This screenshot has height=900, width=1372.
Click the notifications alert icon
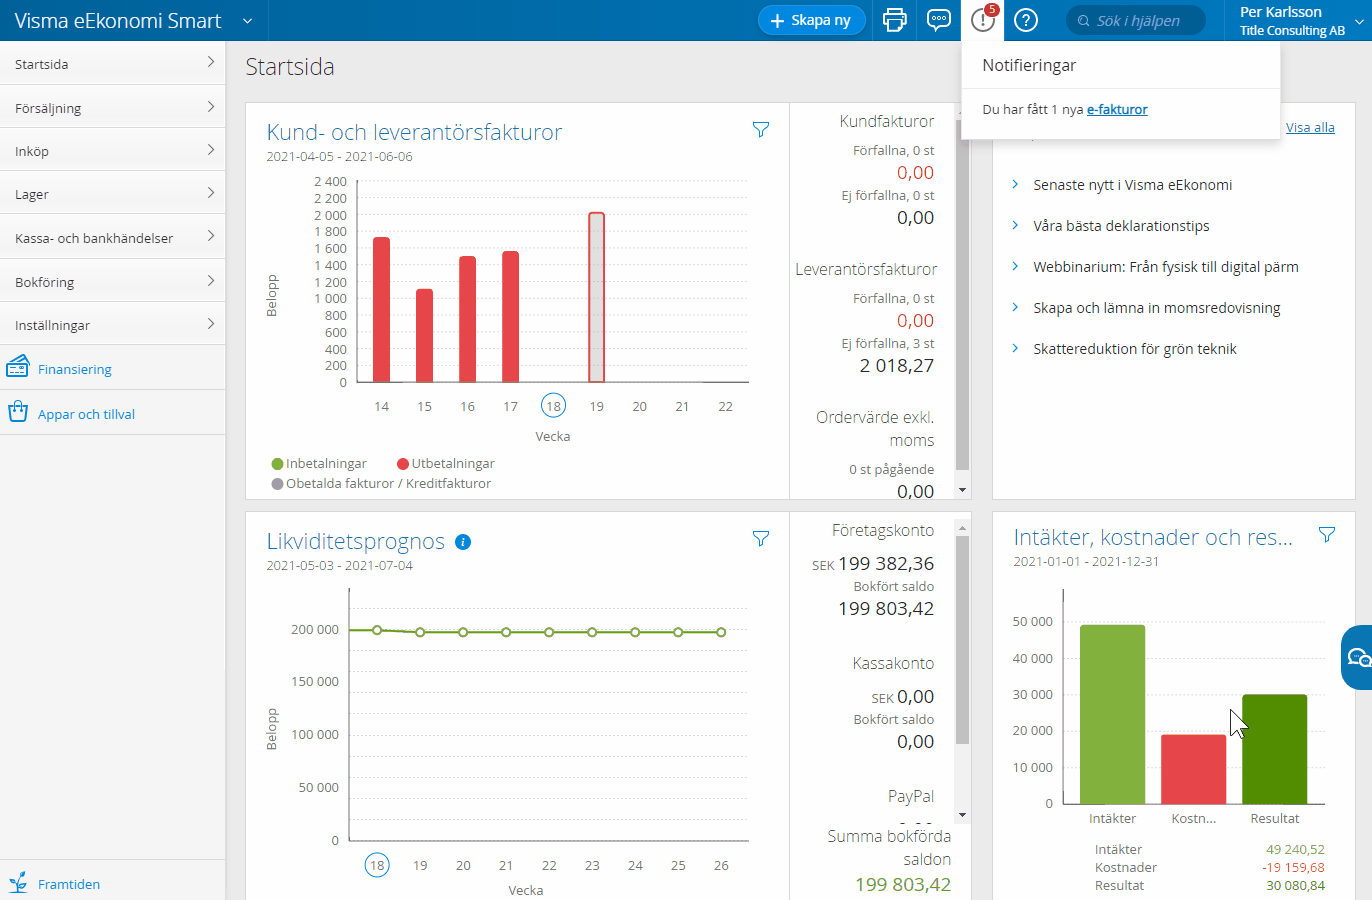pyautogui.click(x=983, y=20)
